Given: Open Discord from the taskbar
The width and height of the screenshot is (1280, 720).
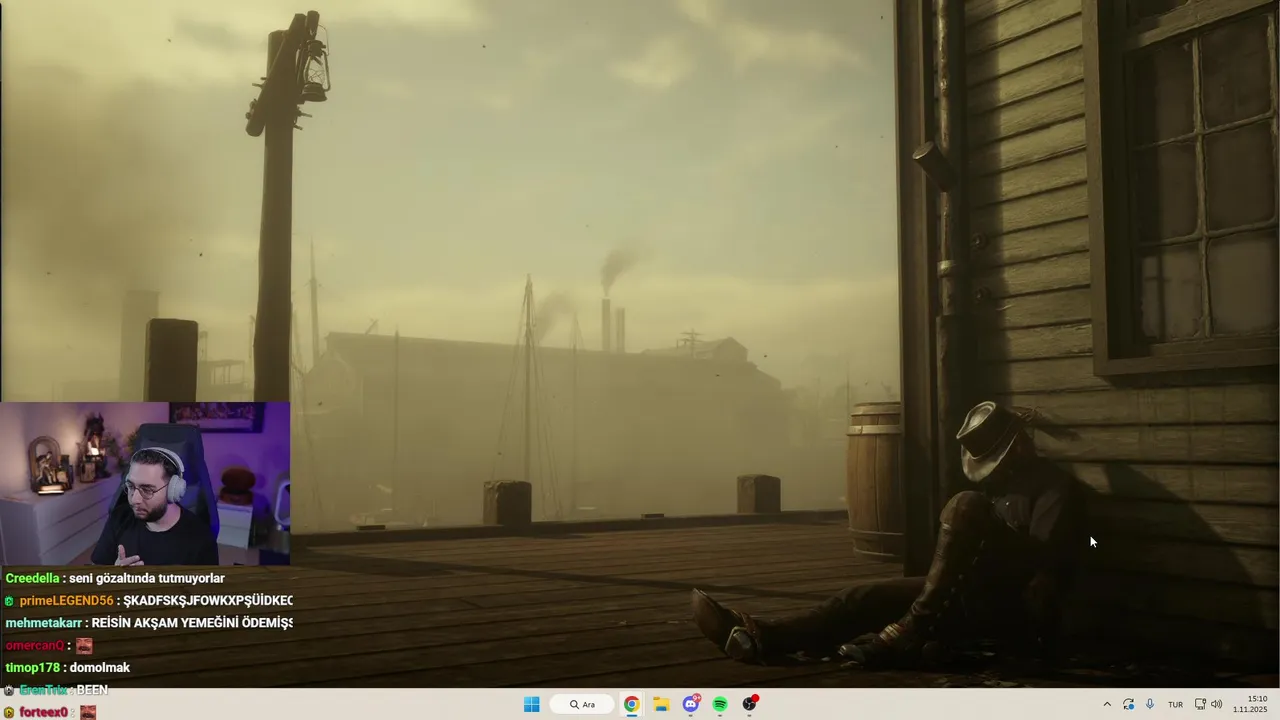Looking at the screenshot, I should click(691, 704).
